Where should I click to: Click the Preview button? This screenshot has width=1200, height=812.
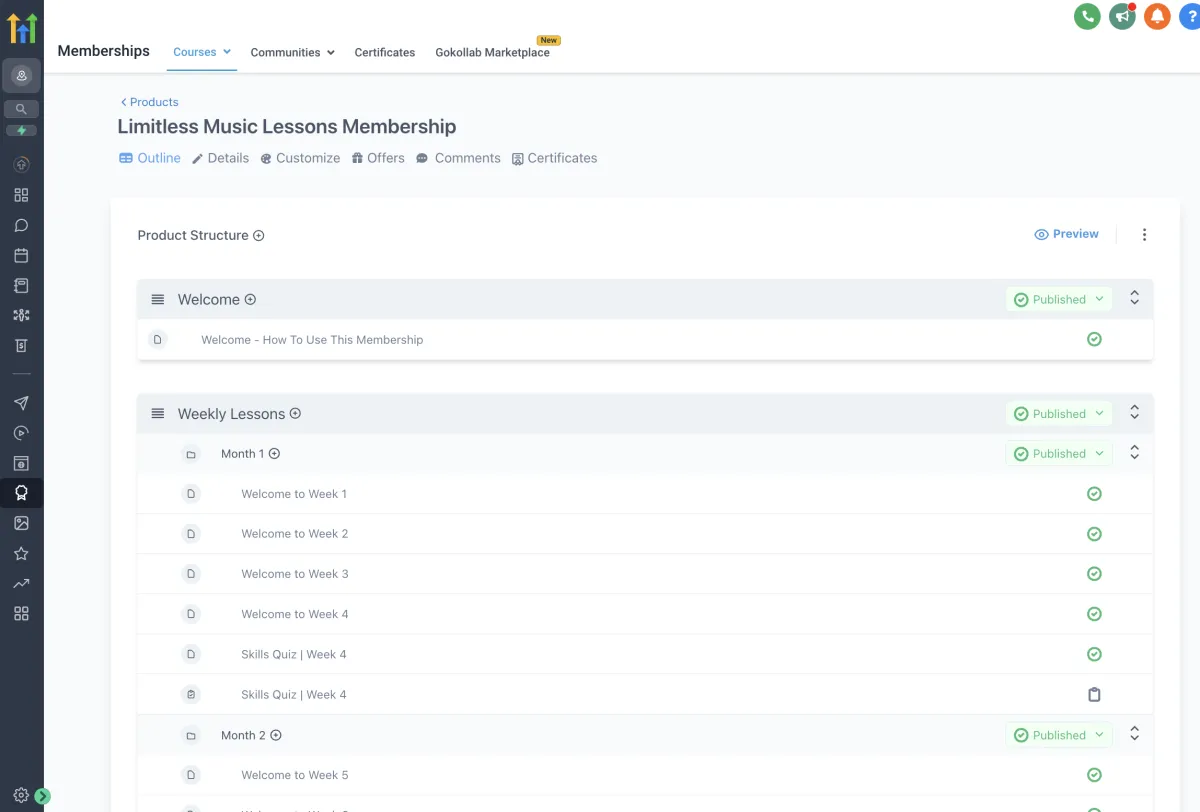coord(1066,234)
